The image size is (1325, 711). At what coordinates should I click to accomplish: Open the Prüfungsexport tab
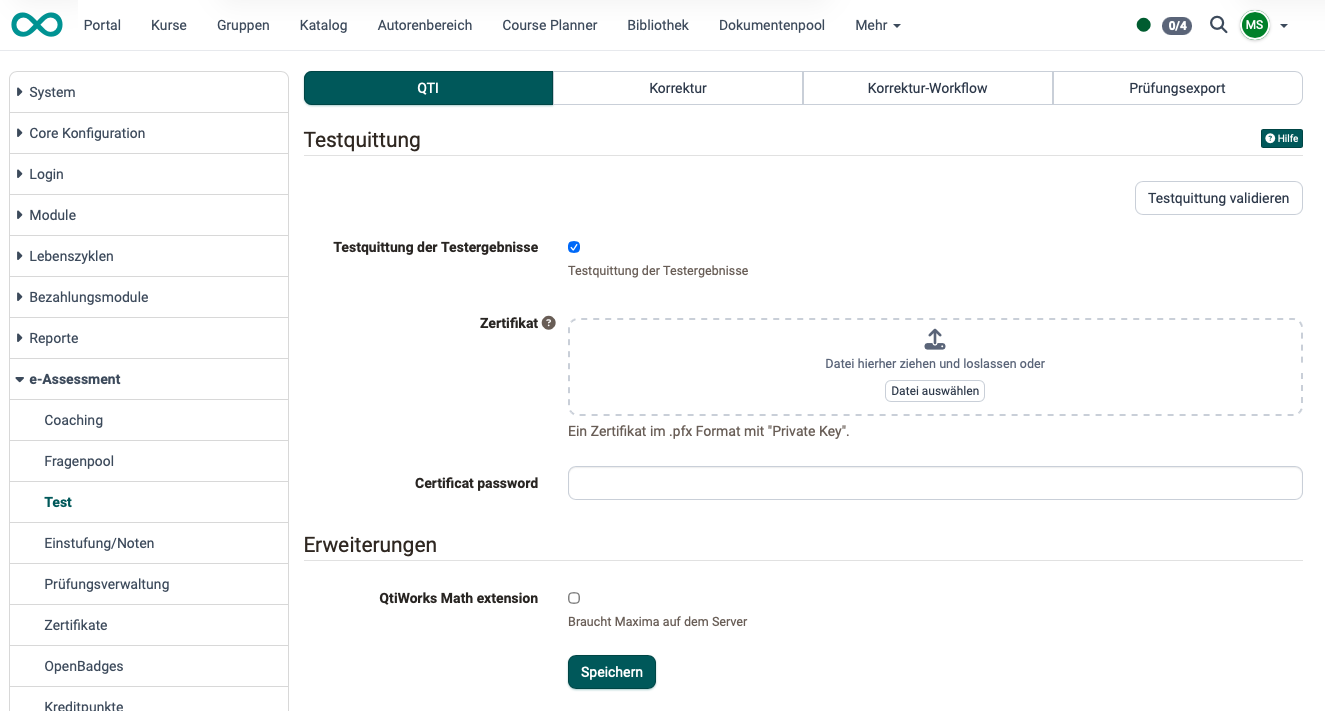(x=1177, y=88)
